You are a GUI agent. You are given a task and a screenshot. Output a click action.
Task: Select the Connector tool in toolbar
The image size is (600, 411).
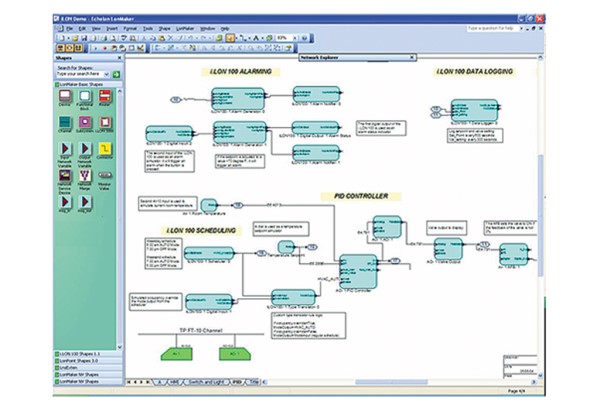[x=243, y=38]
